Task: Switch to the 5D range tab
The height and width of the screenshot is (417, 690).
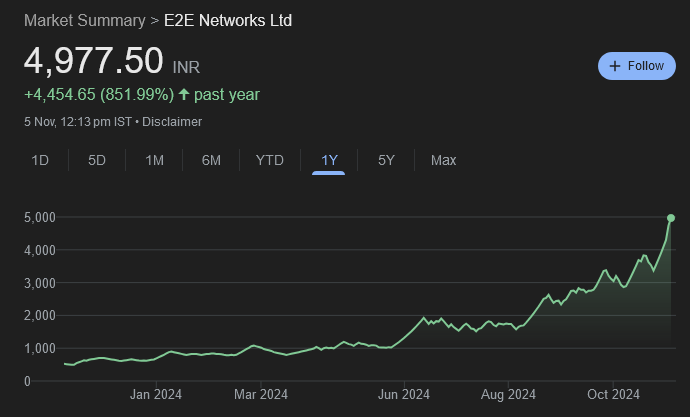Action: [97, 160]
